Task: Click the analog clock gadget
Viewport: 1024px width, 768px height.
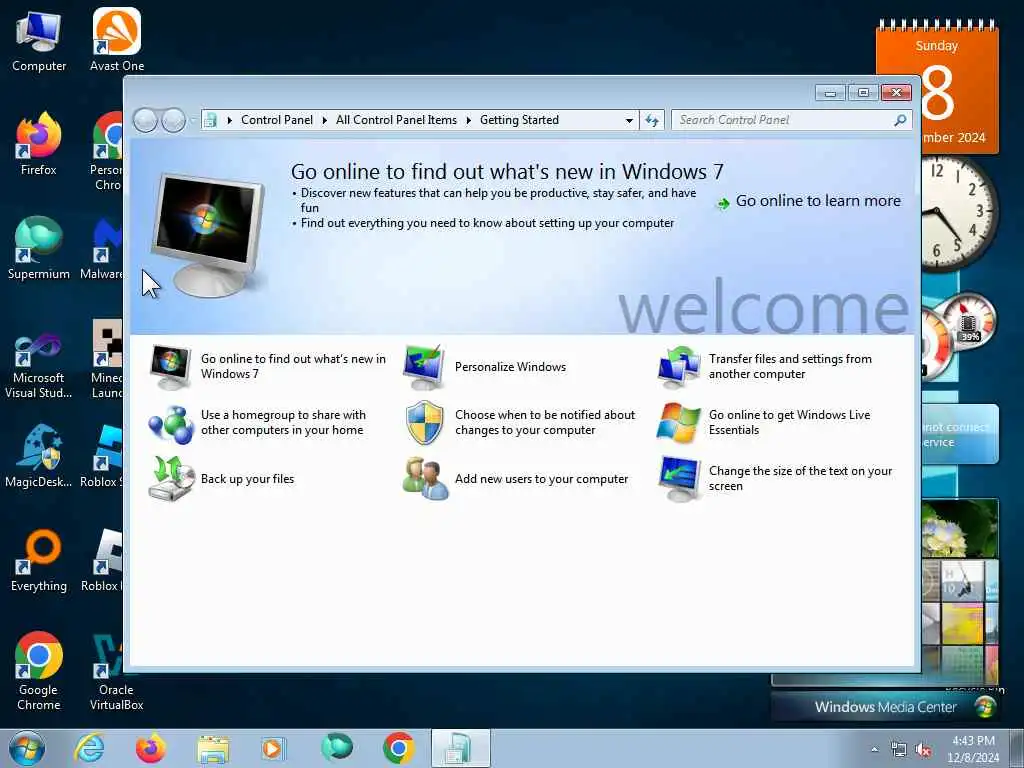Action: click(x=959, y=215)
